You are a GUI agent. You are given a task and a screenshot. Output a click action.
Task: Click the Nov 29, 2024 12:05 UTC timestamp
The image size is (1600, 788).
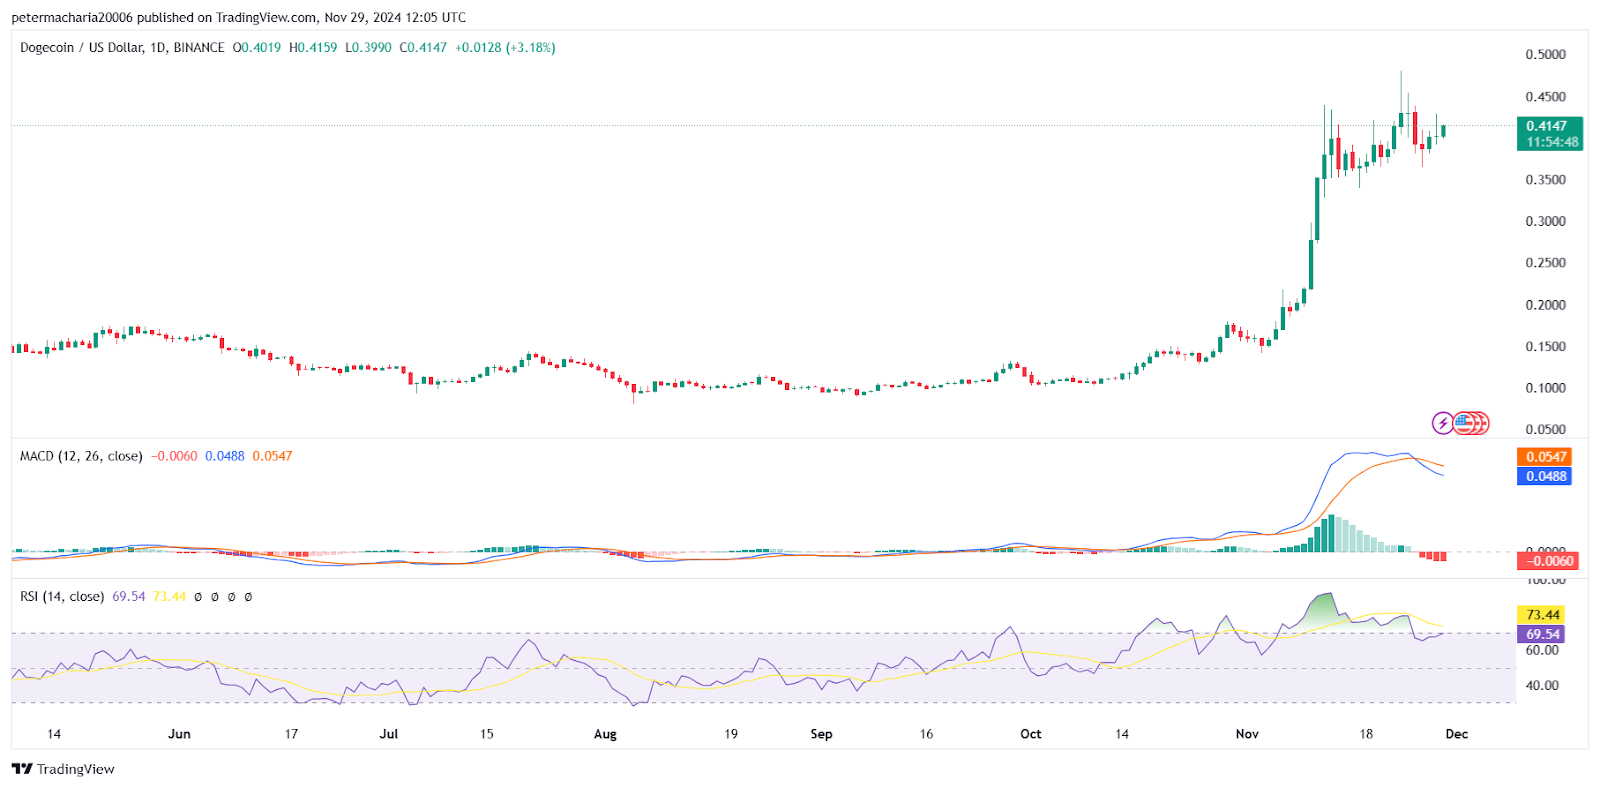[x=395, y=17]
